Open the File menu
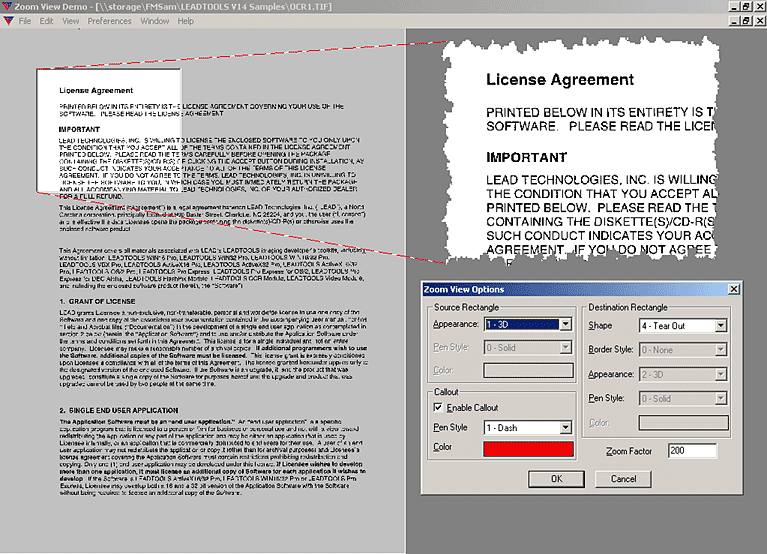This screenshot has height=554, width=767. click(x=24, y=21)
